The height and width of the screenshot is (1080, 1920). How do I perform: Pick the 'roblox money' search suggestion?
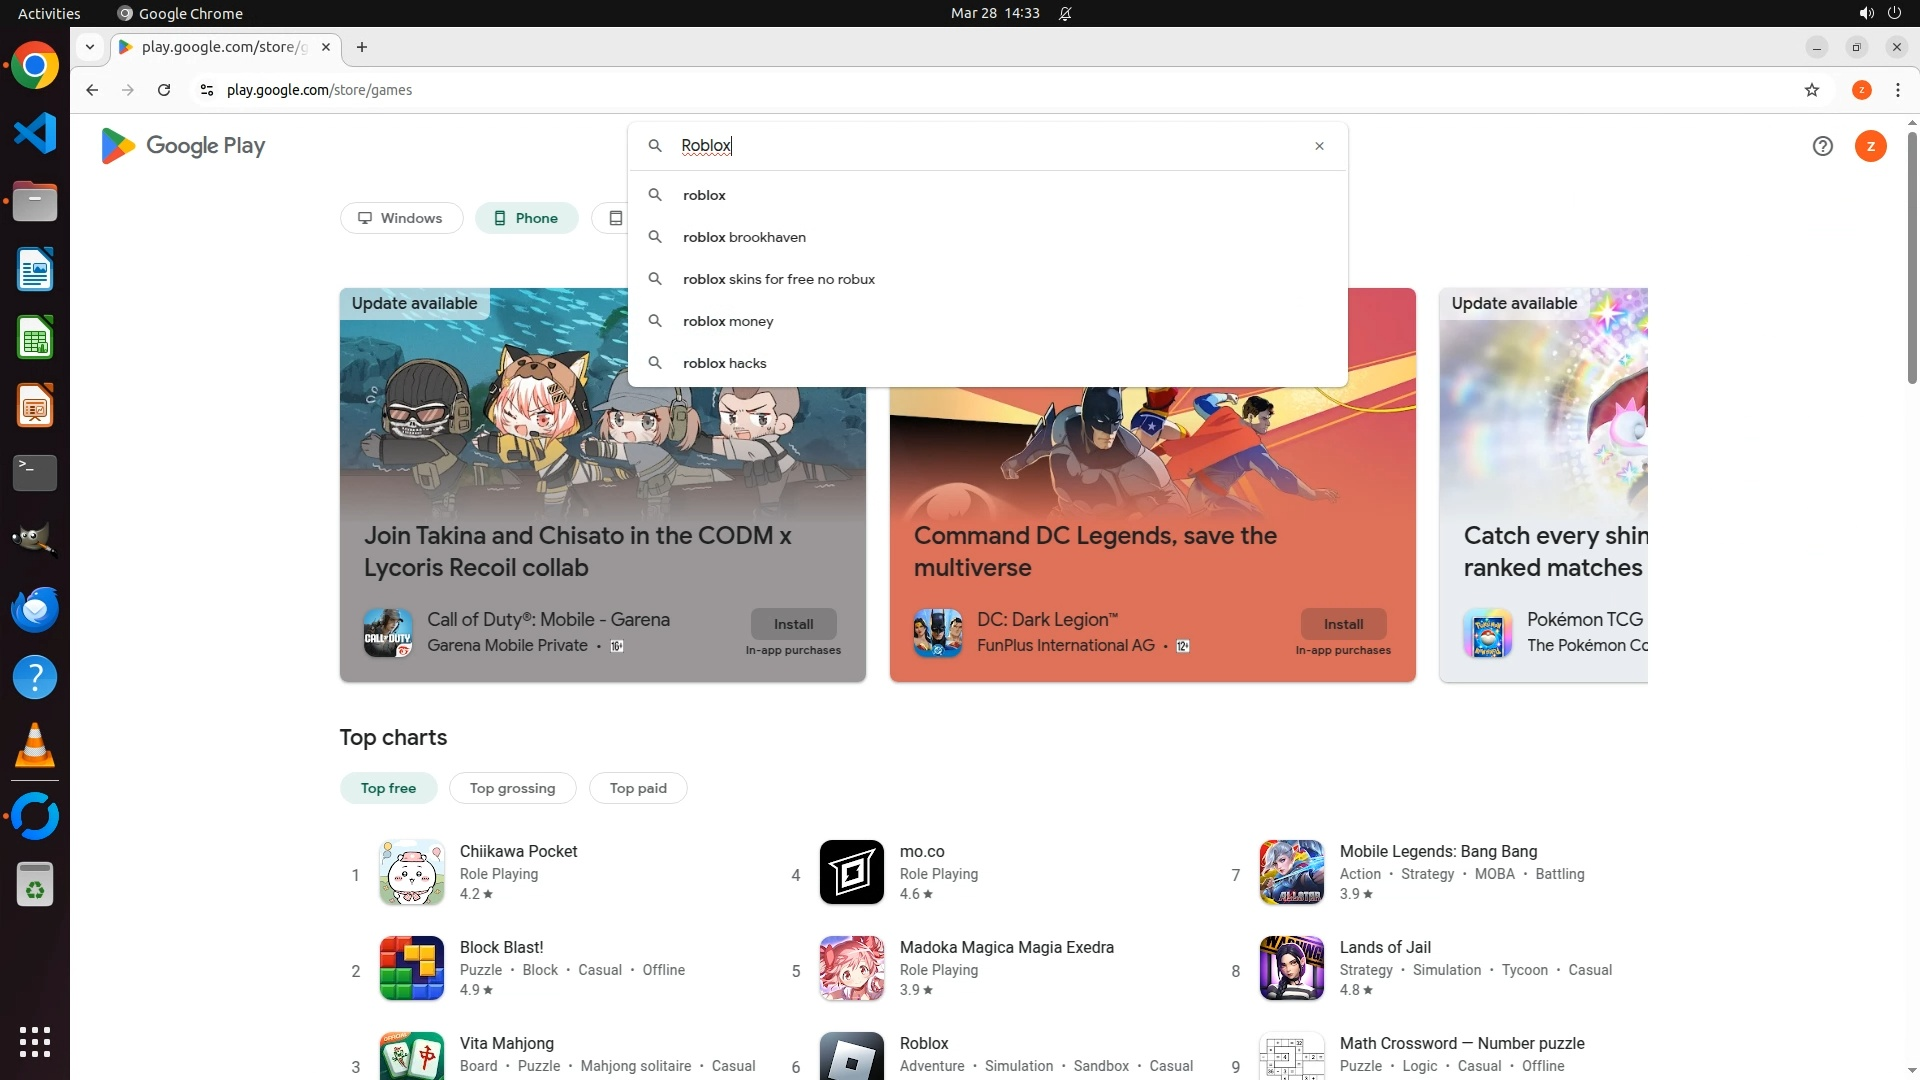(728, 321)
